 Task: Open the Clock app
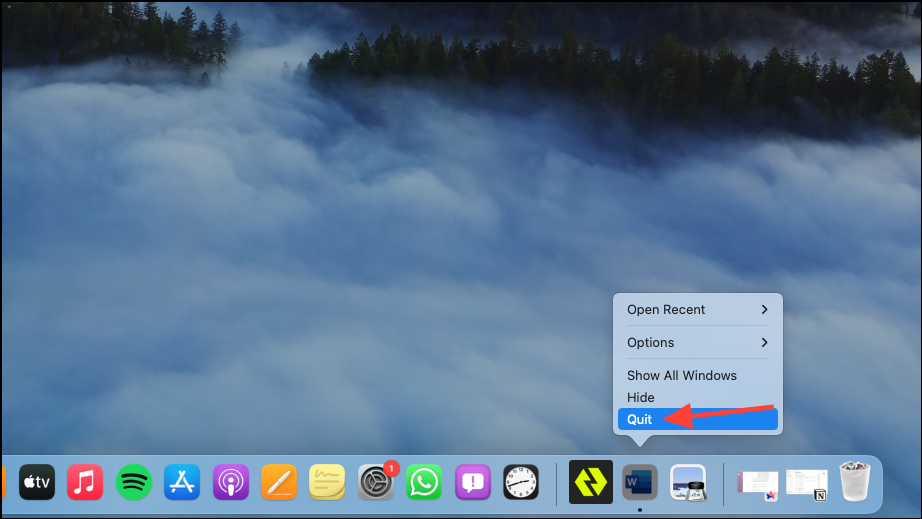coord(521,482)
